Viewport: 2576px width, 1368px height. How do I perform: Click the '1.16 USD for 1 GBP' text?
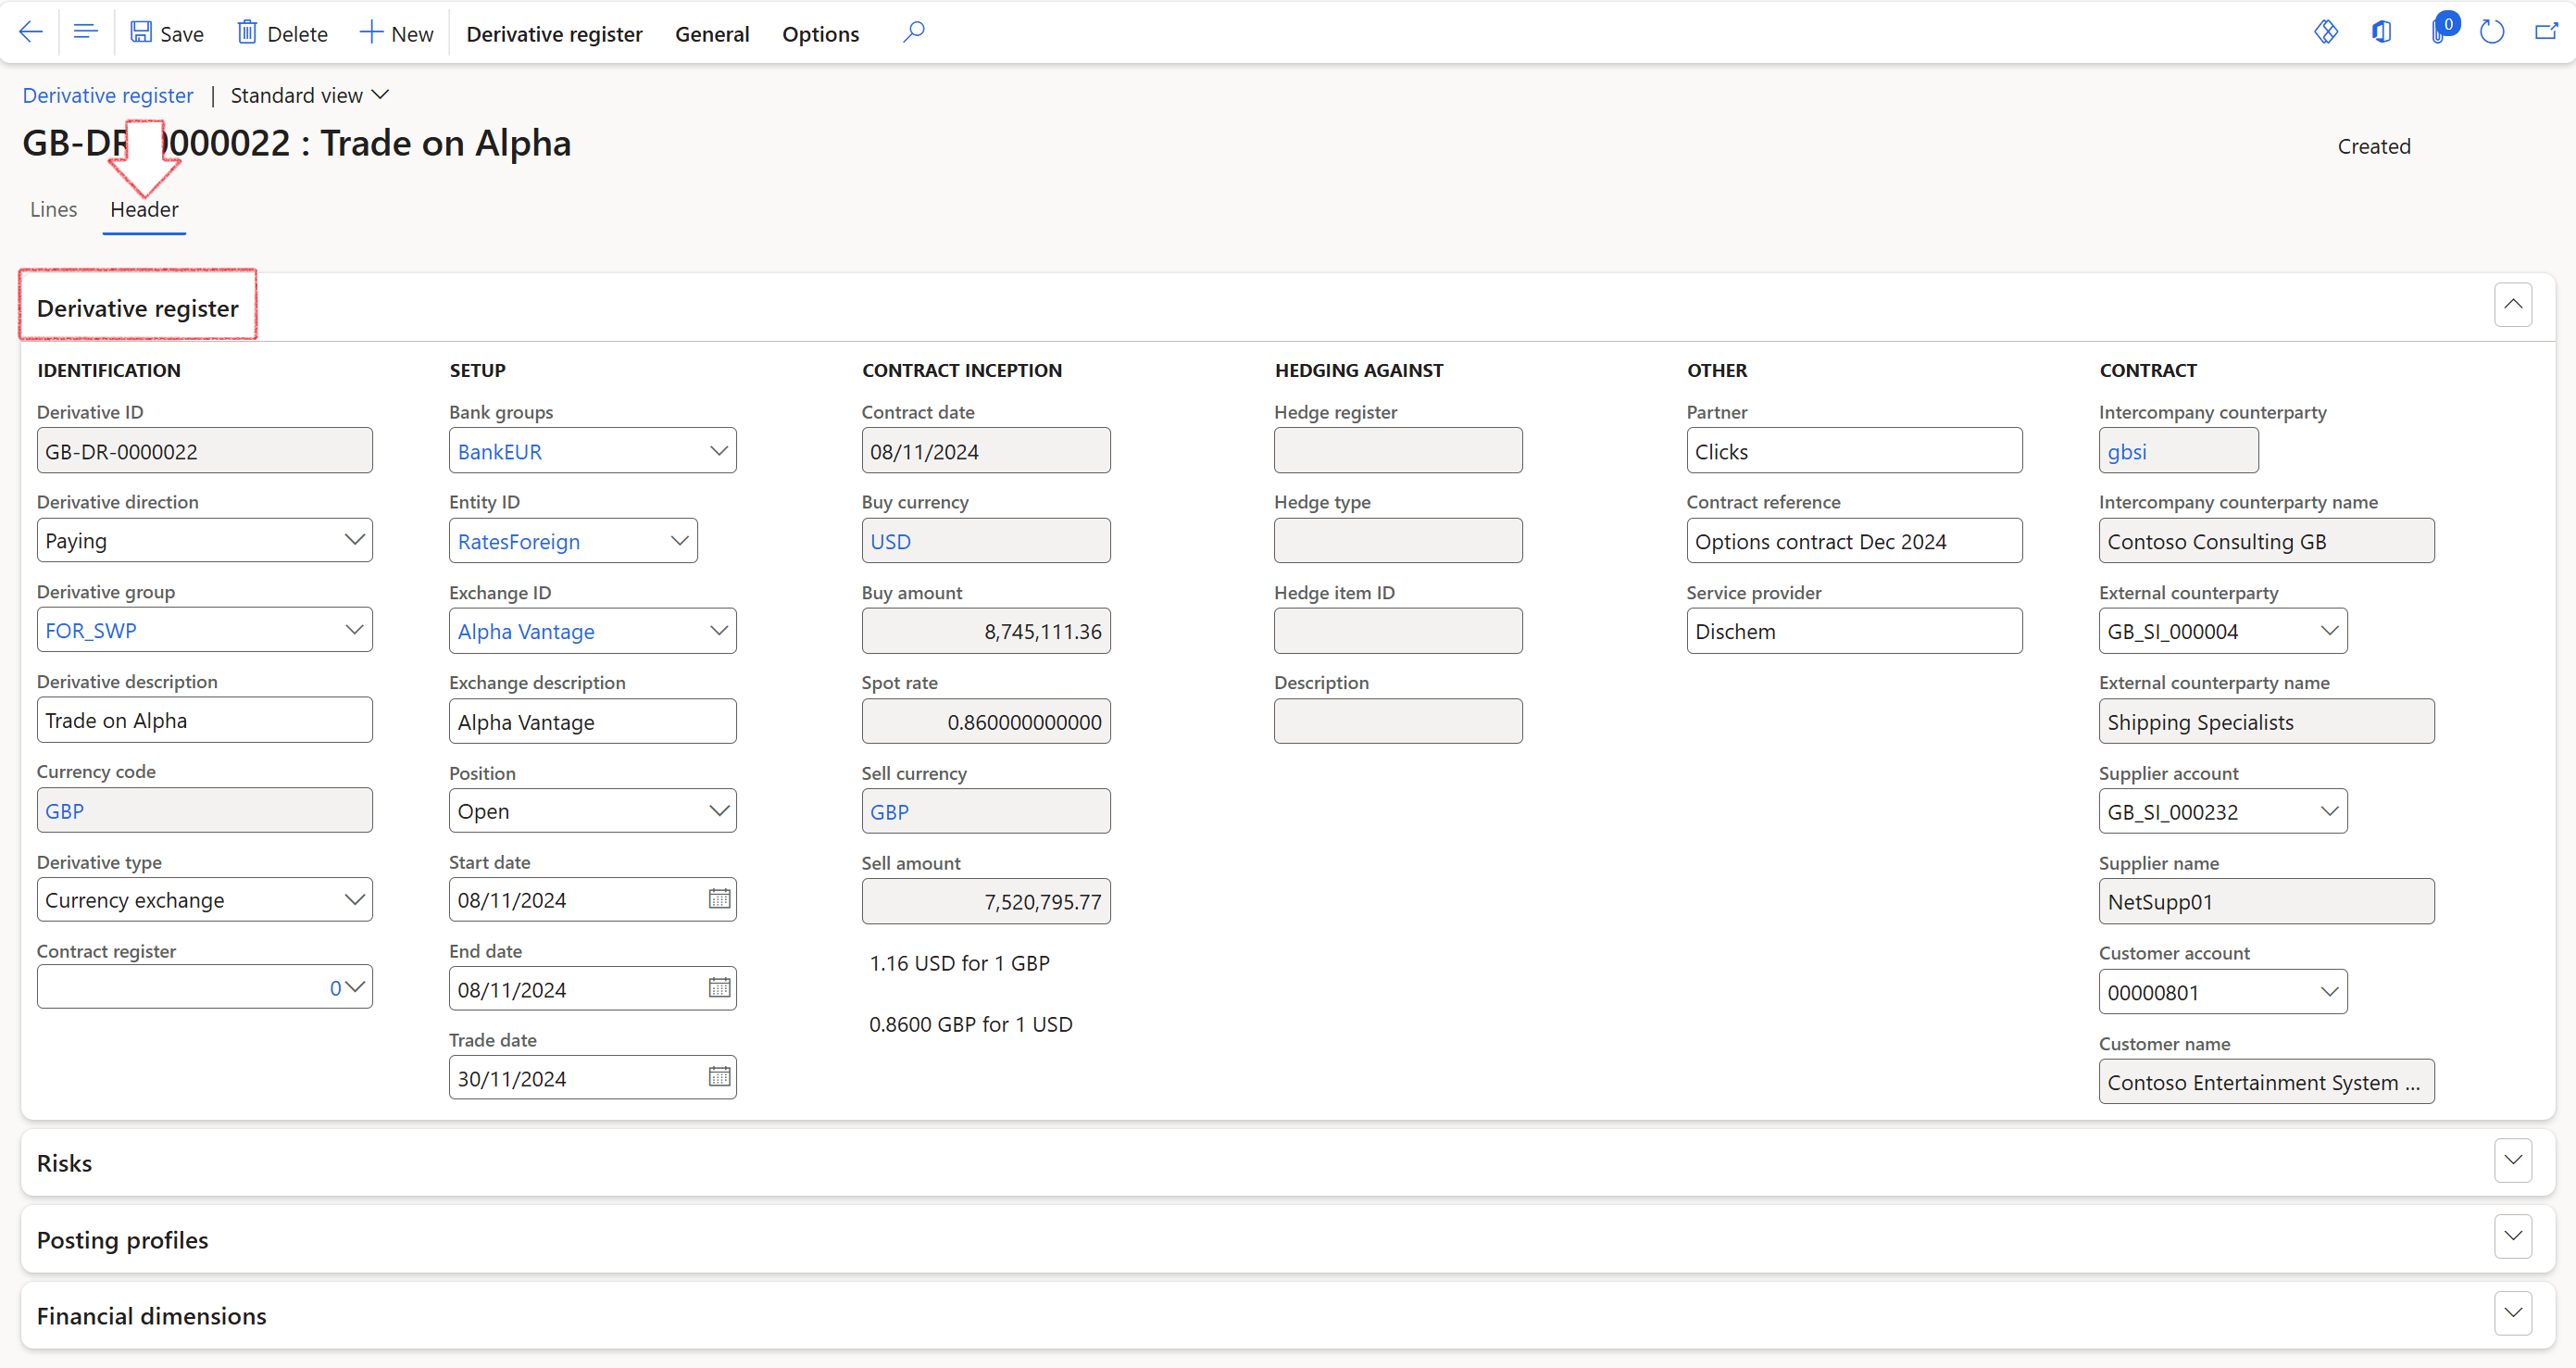pyautogui.click(x=959, y=963)
